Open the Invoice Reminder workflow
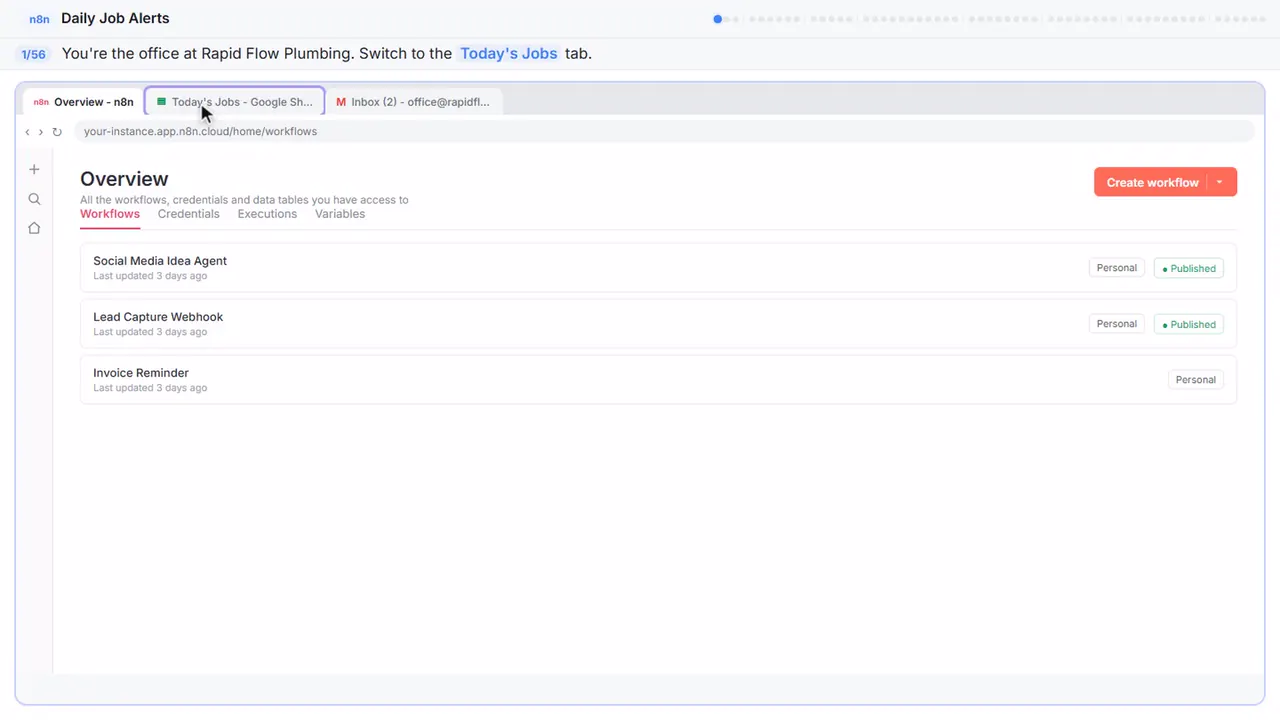The image size is (1280, 720). click(658, 380)
